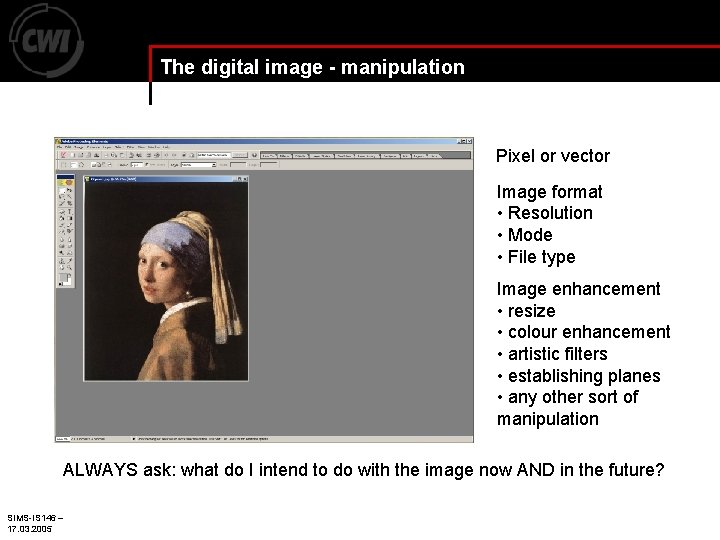Select the Brush tool
The height and width of the screenshot is (540, 720).
point(62,225)
